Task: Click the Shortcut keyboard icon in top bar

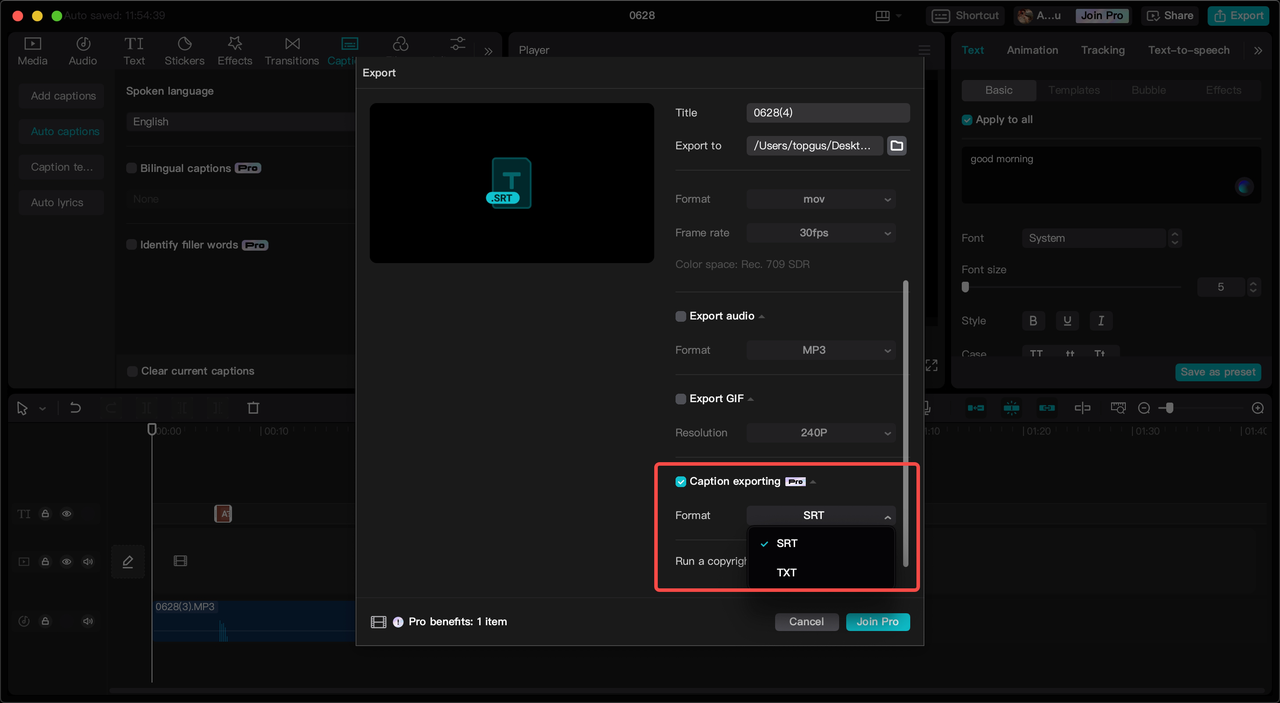Action: click(x=942, y=16)
